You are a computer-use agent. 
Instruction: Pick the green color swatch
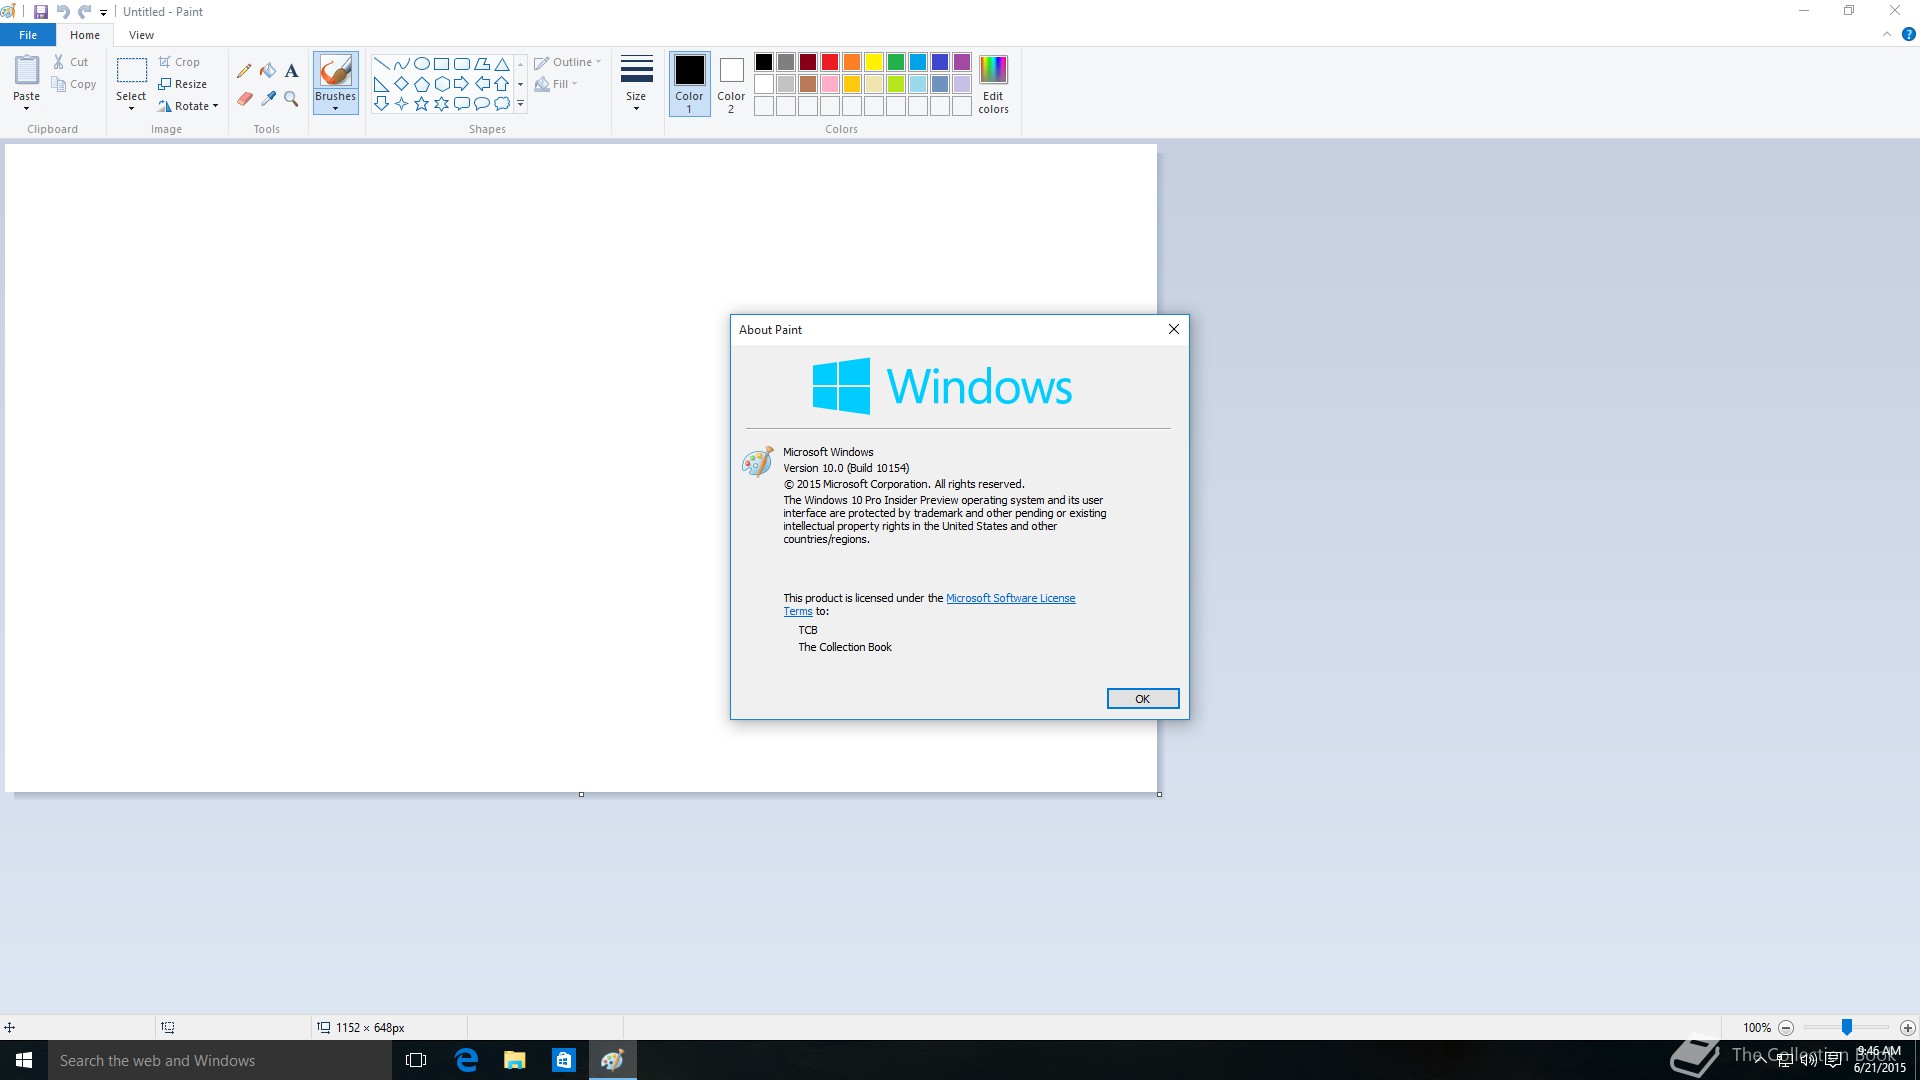click(895, 62)
